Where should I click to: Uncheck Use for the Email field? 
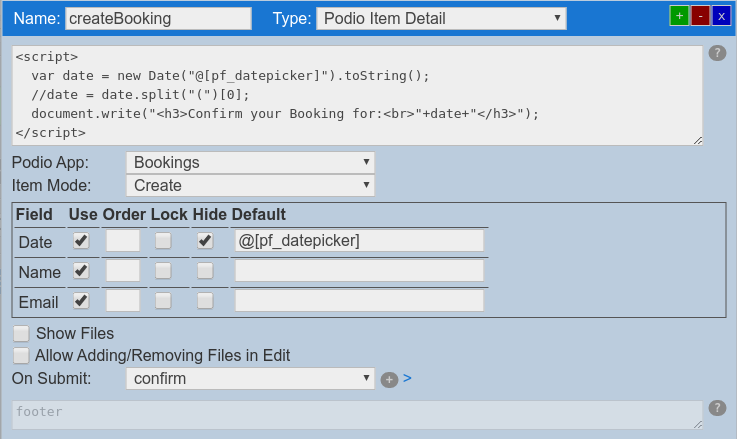(x=81, y=301)
